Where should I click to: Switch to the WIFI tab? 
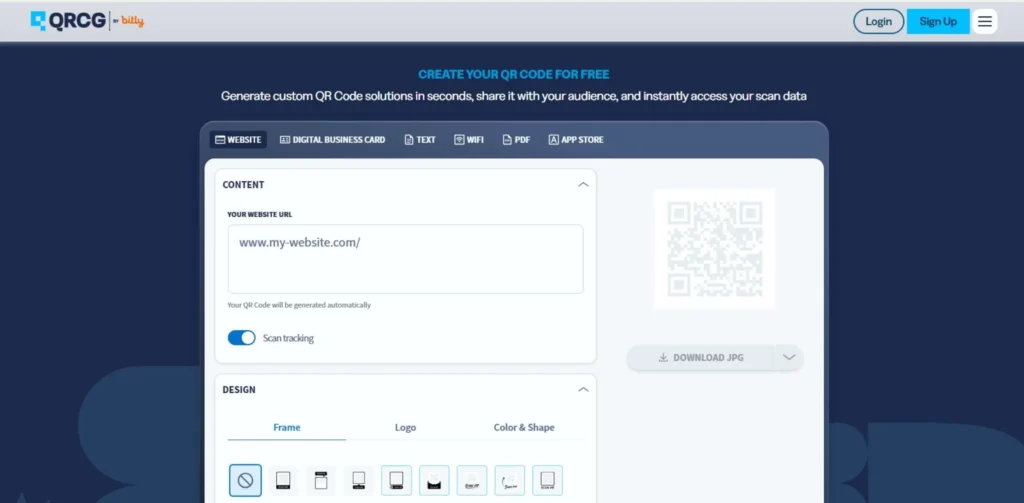[469, 140]
